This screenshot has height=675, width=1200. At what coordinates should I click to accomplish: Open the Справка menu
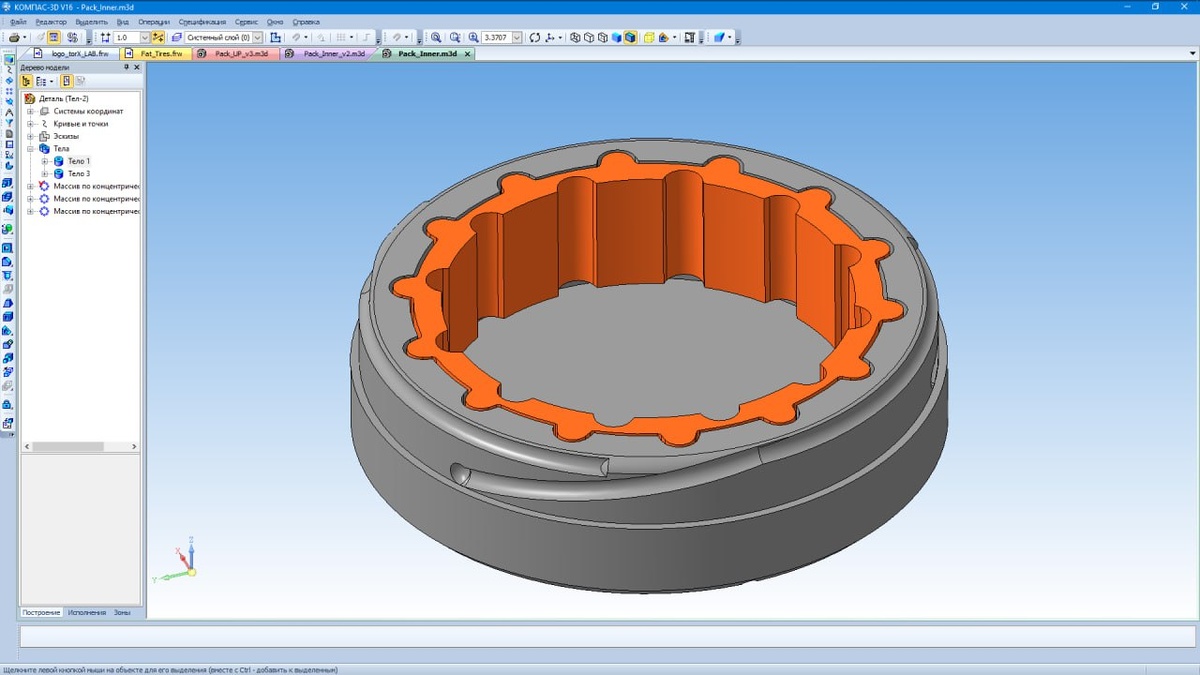coord(307,21)
